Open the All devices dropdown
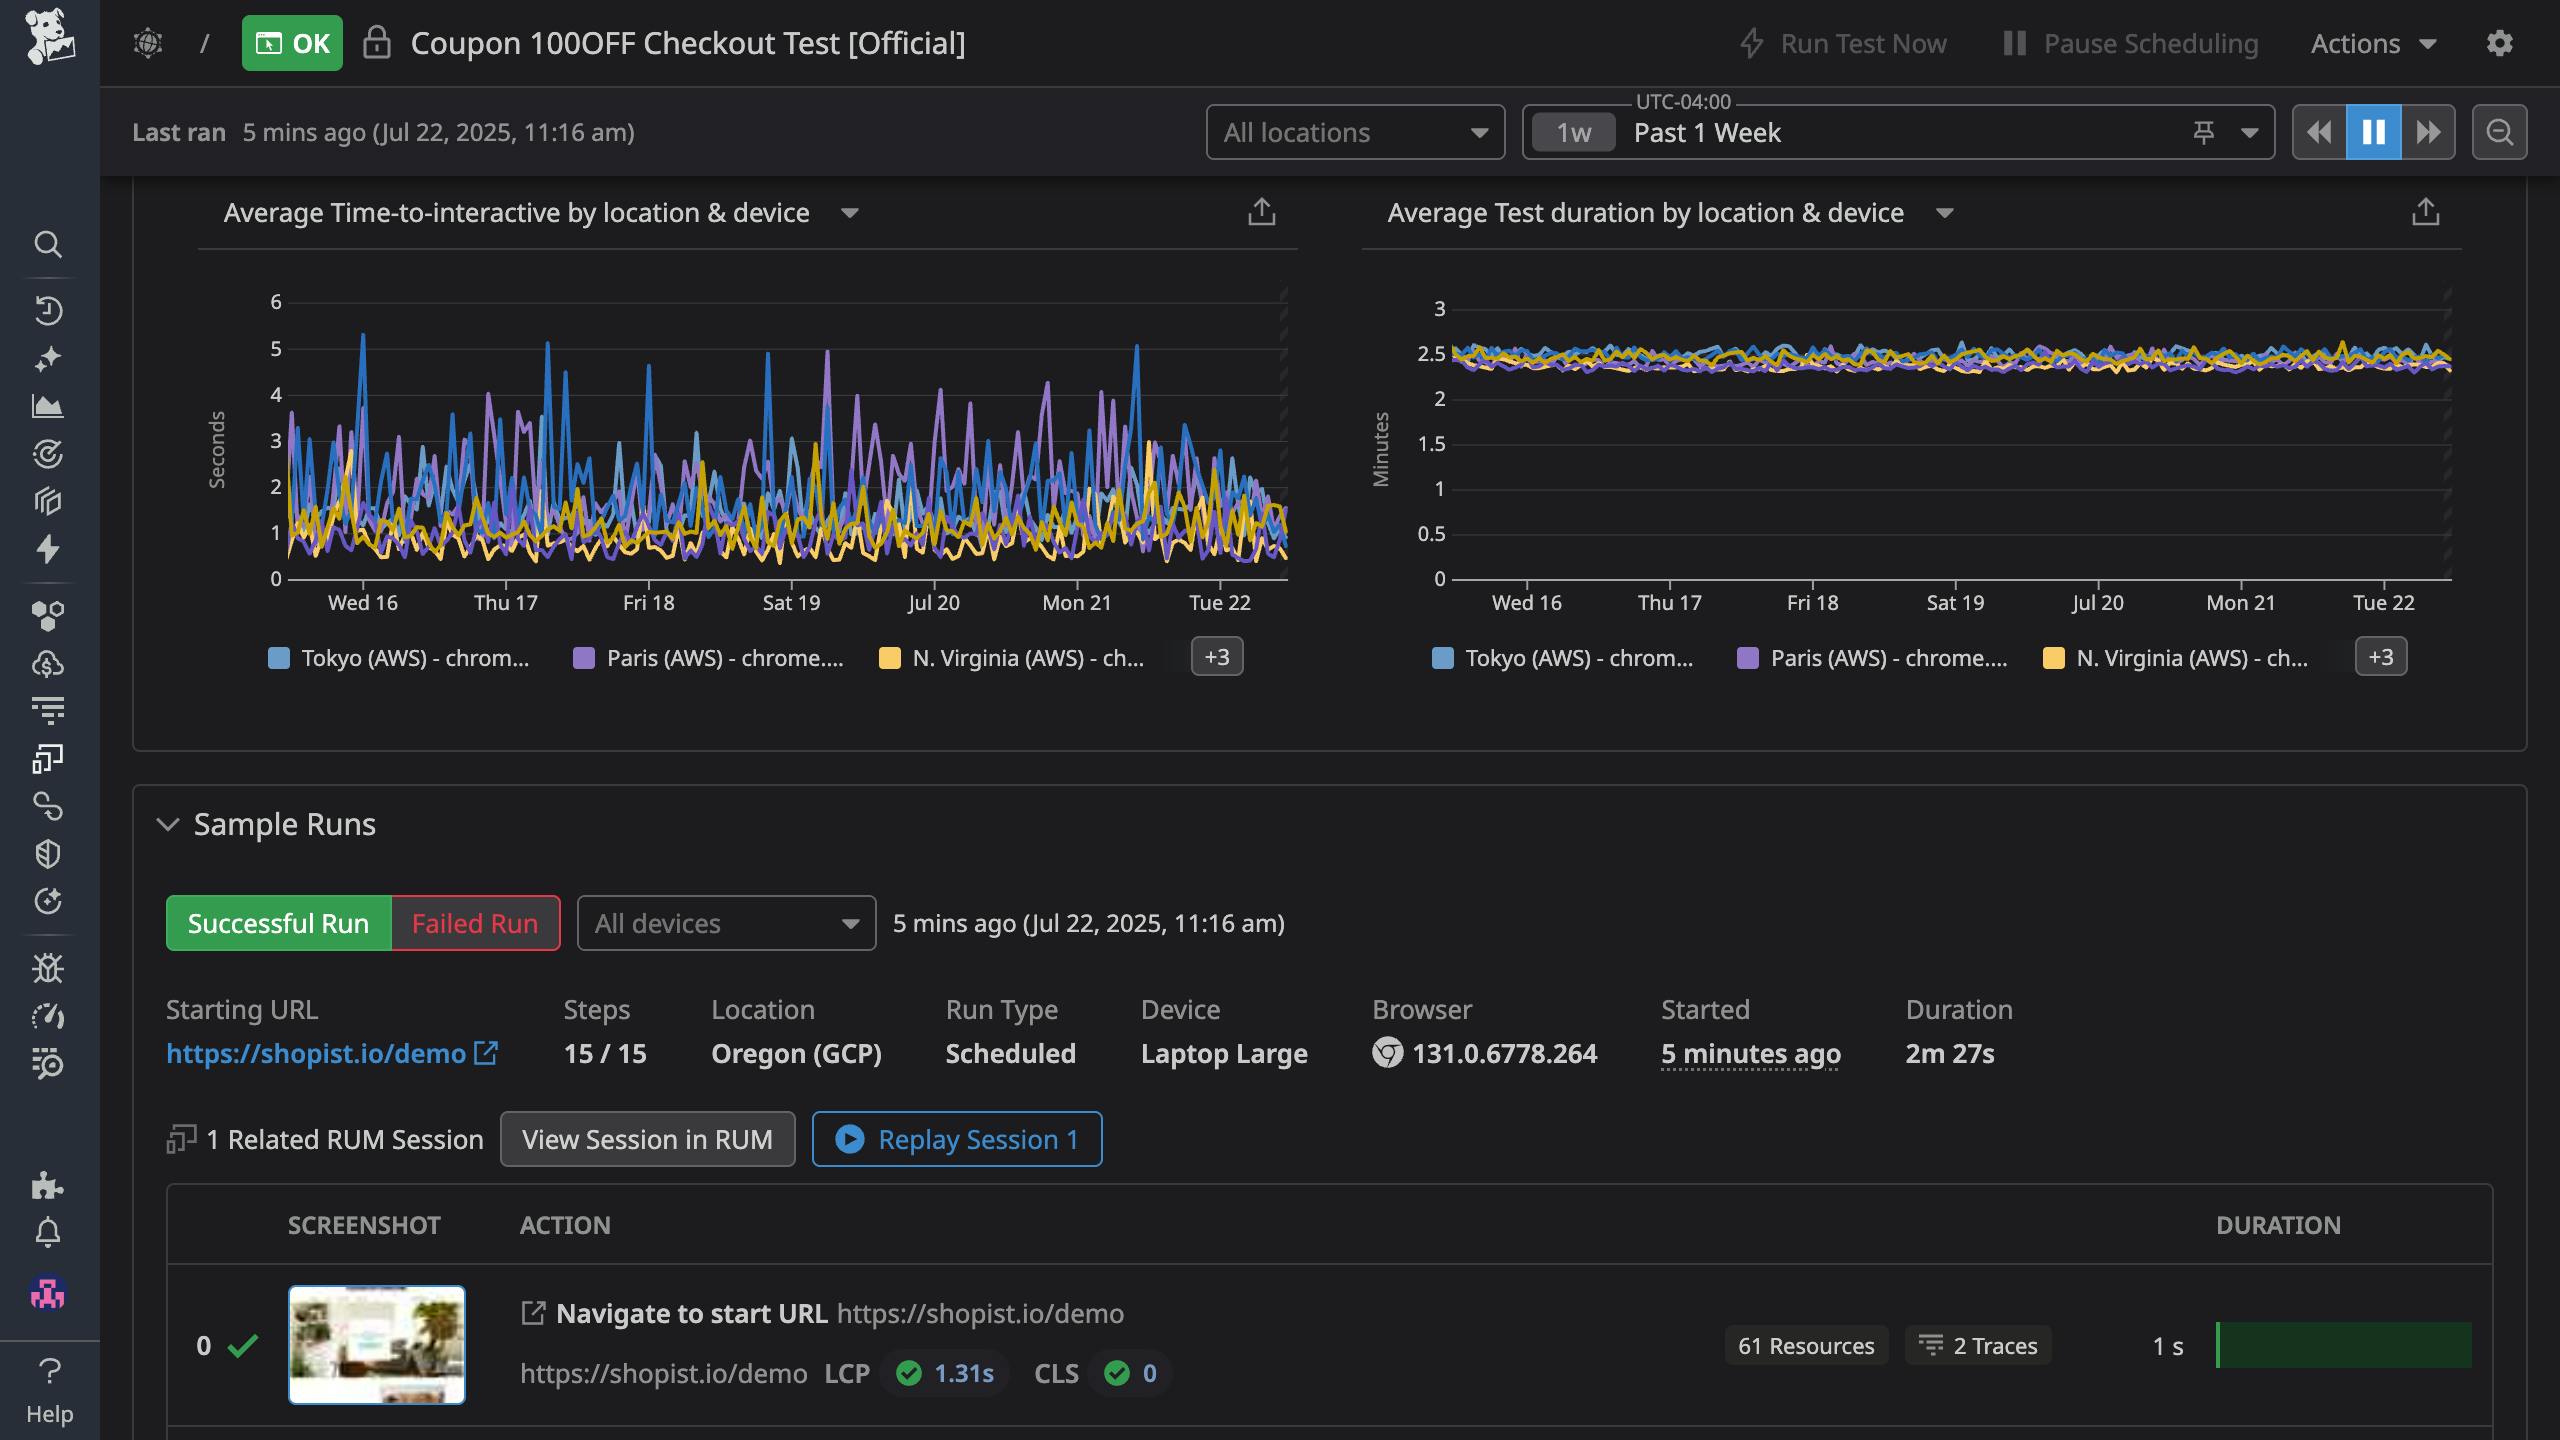The width and height of the screenshot is (2560, 1440). [725, 922]
